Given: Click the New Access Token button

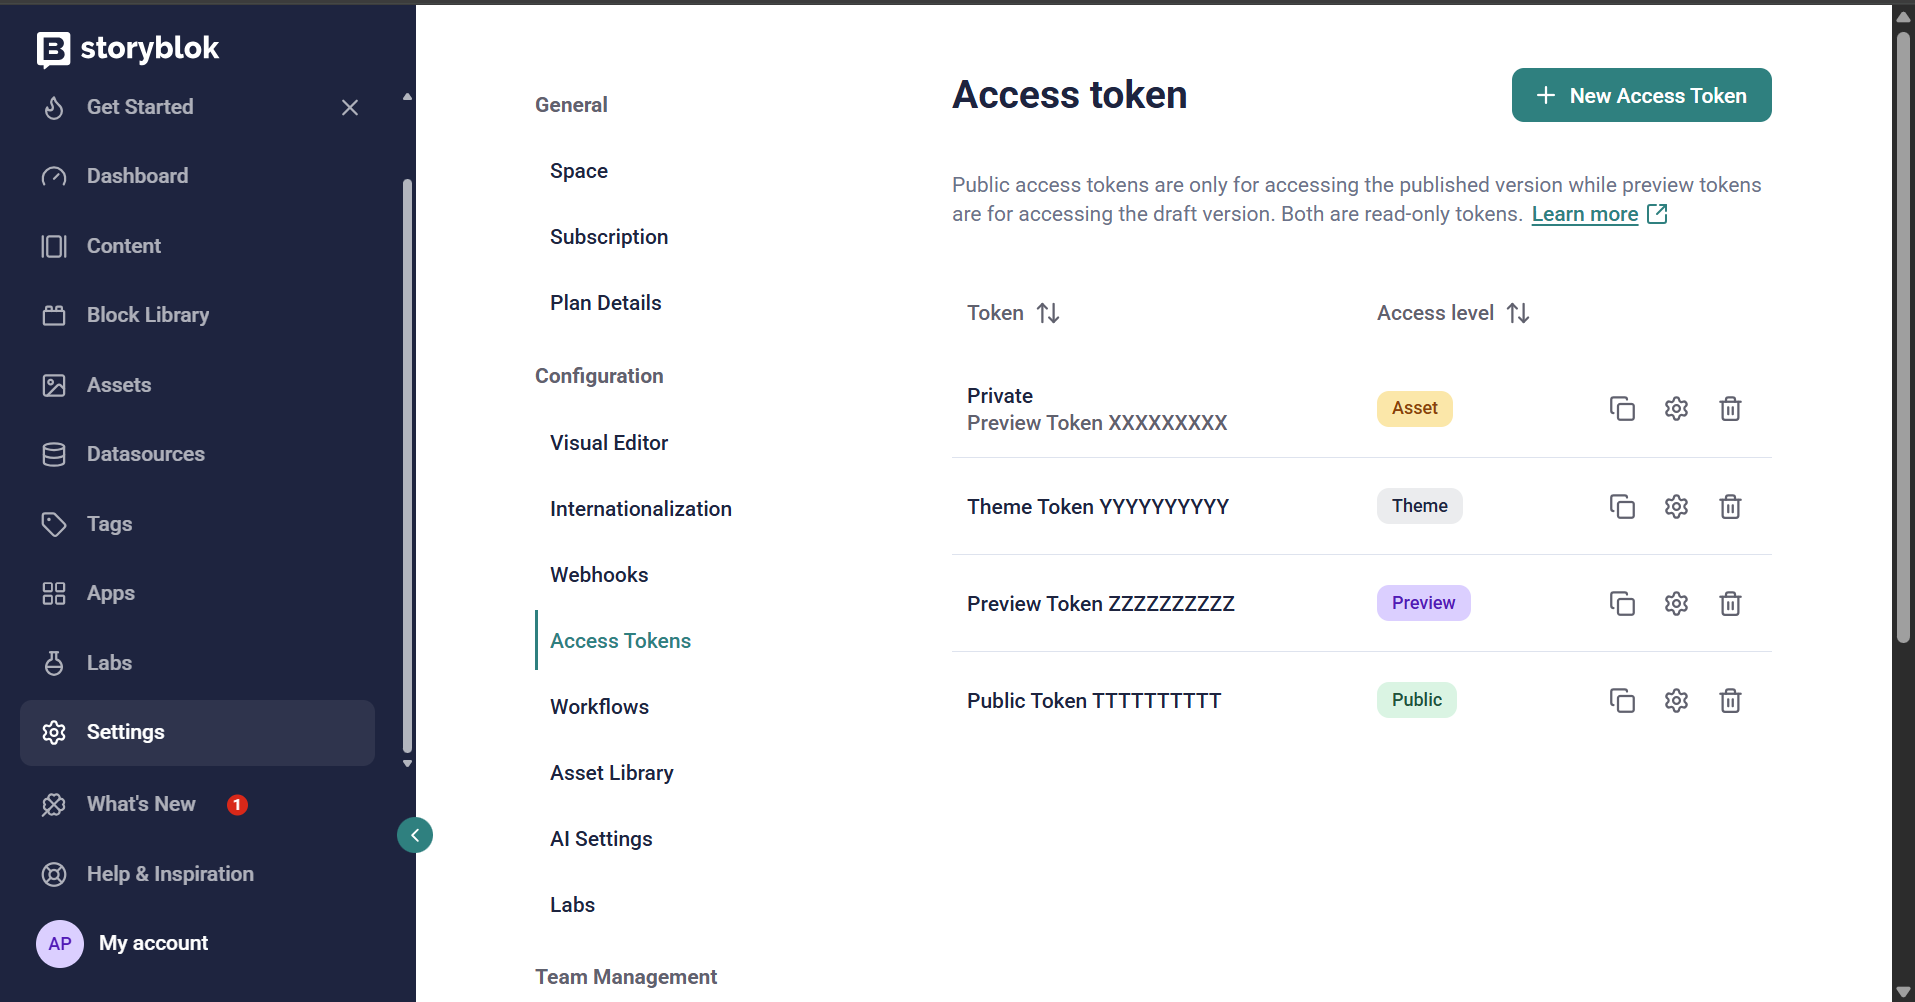Looking at the screenshot, I should click(1641, 95).
